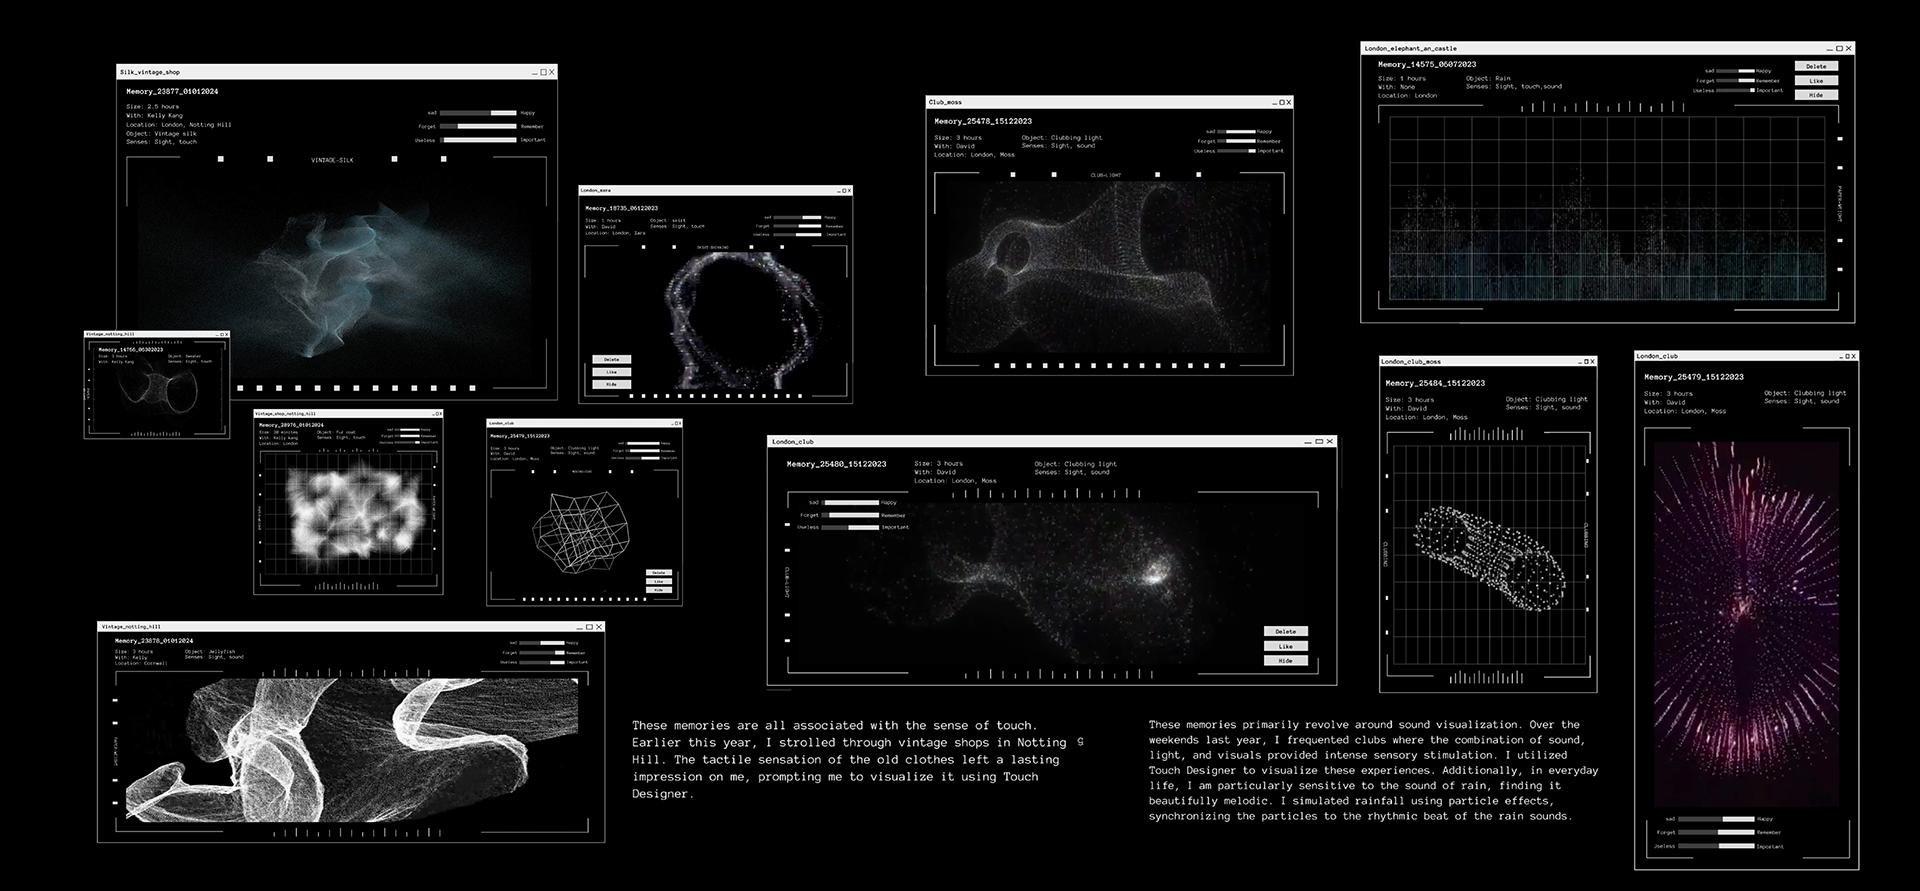Minimize the Silk_vintage_shop window
The height and width of the screenshot is (891, 1920).
[x=536, y=73]
